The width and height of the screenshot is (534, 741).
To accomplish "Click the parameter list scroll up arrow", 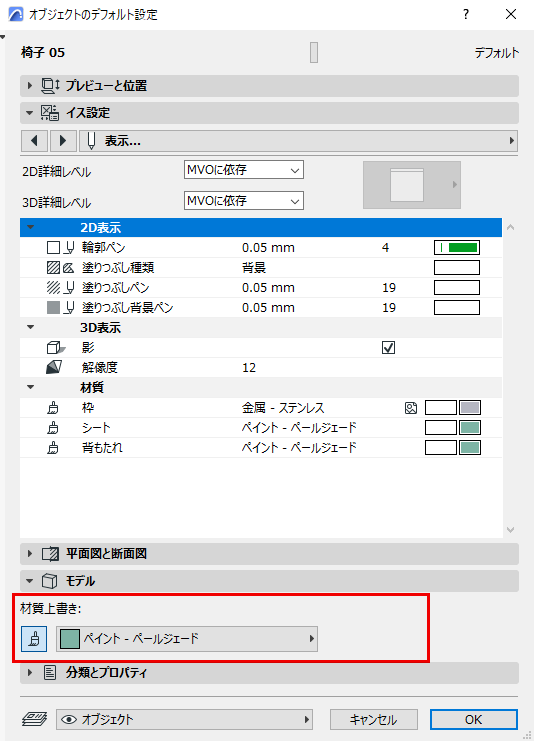I will click(510, 227).
